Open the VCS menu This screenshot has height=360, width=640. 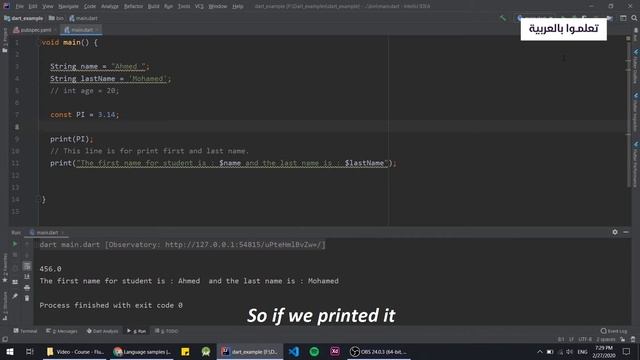[x=199, y=6]
